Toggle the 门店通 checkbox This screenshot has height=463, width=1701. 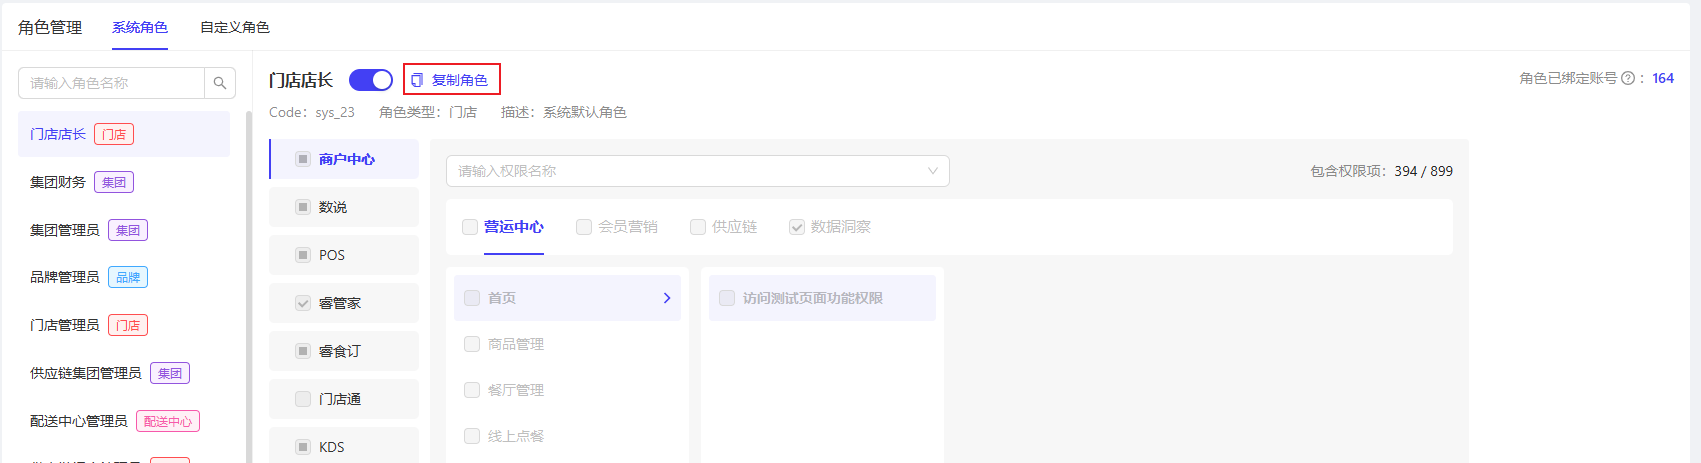(x=303, y=399)
